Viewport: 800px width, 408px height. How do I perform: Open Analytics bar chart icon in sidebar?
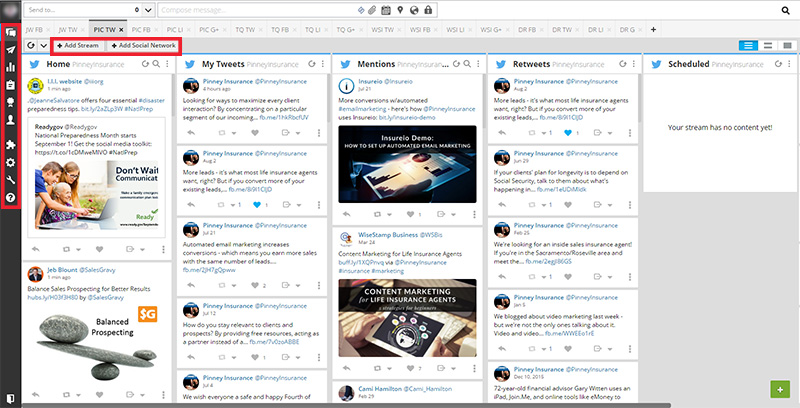[x=10, y=67]
